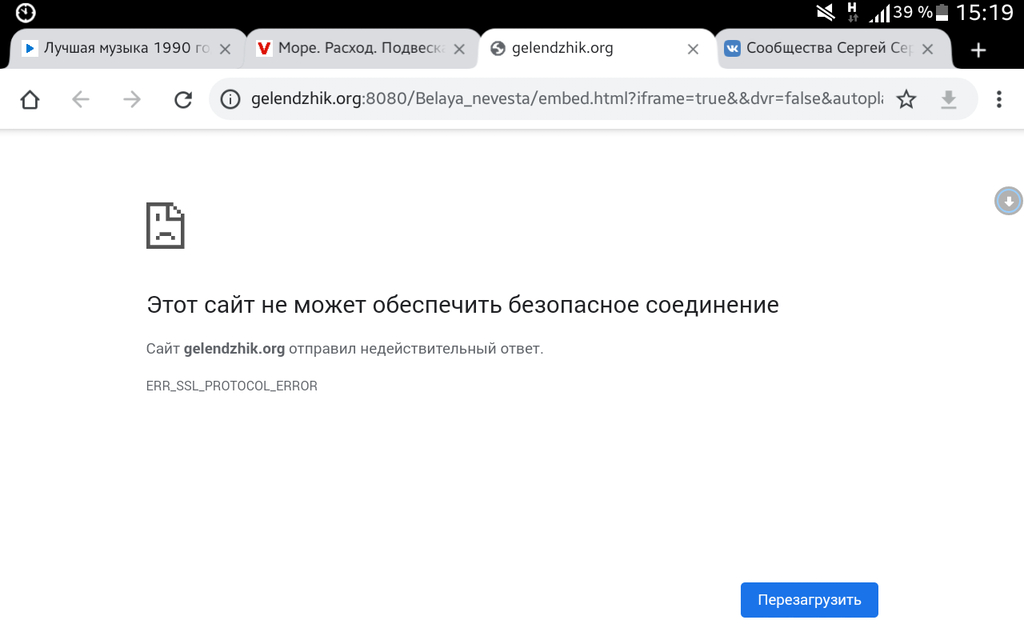Switch to Море. Расход. tab
The width and height of the screenshot is (1024, 640).
(x=350, y=48)
